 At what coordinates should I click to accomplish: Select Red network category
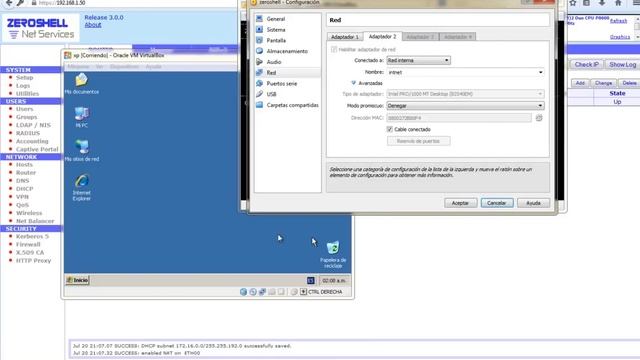[x=271, y=73]
